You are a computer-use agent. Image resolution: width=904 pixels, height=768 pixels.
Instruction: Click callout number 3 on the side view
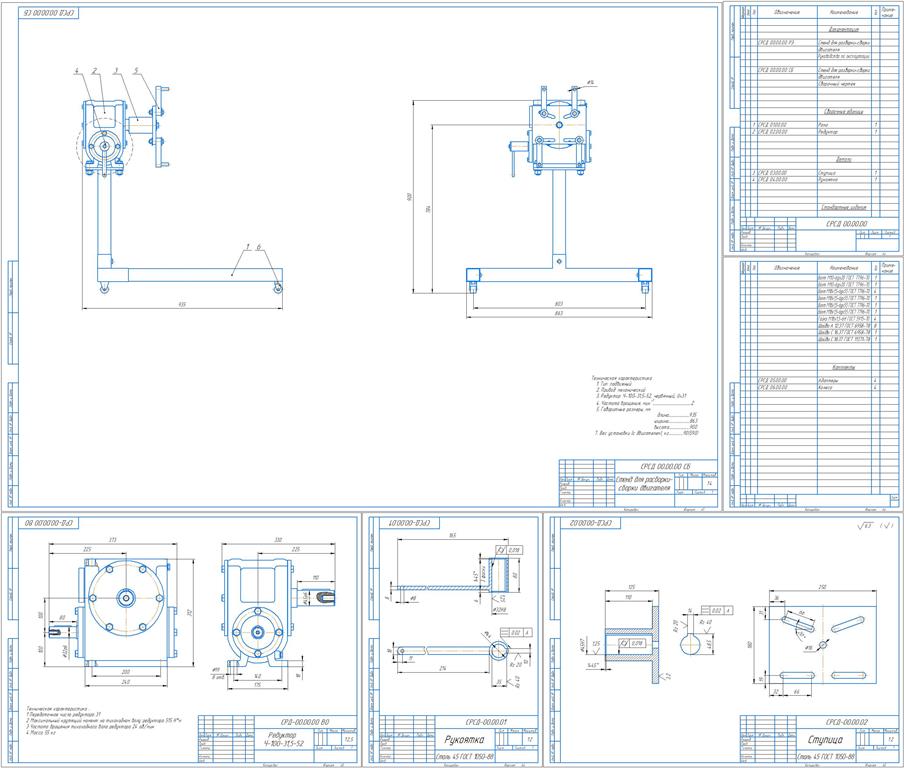click(x=115, y=71)
